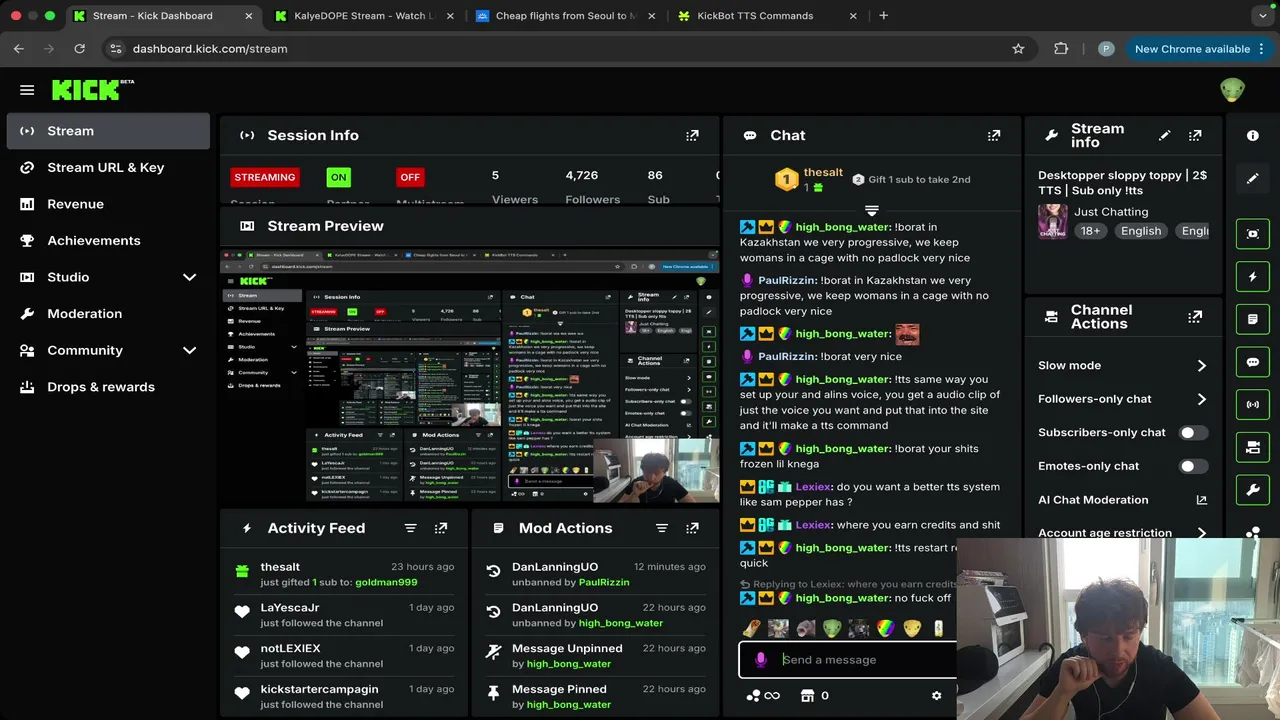Open AI Chat Moderation external link

[1201, 500]
